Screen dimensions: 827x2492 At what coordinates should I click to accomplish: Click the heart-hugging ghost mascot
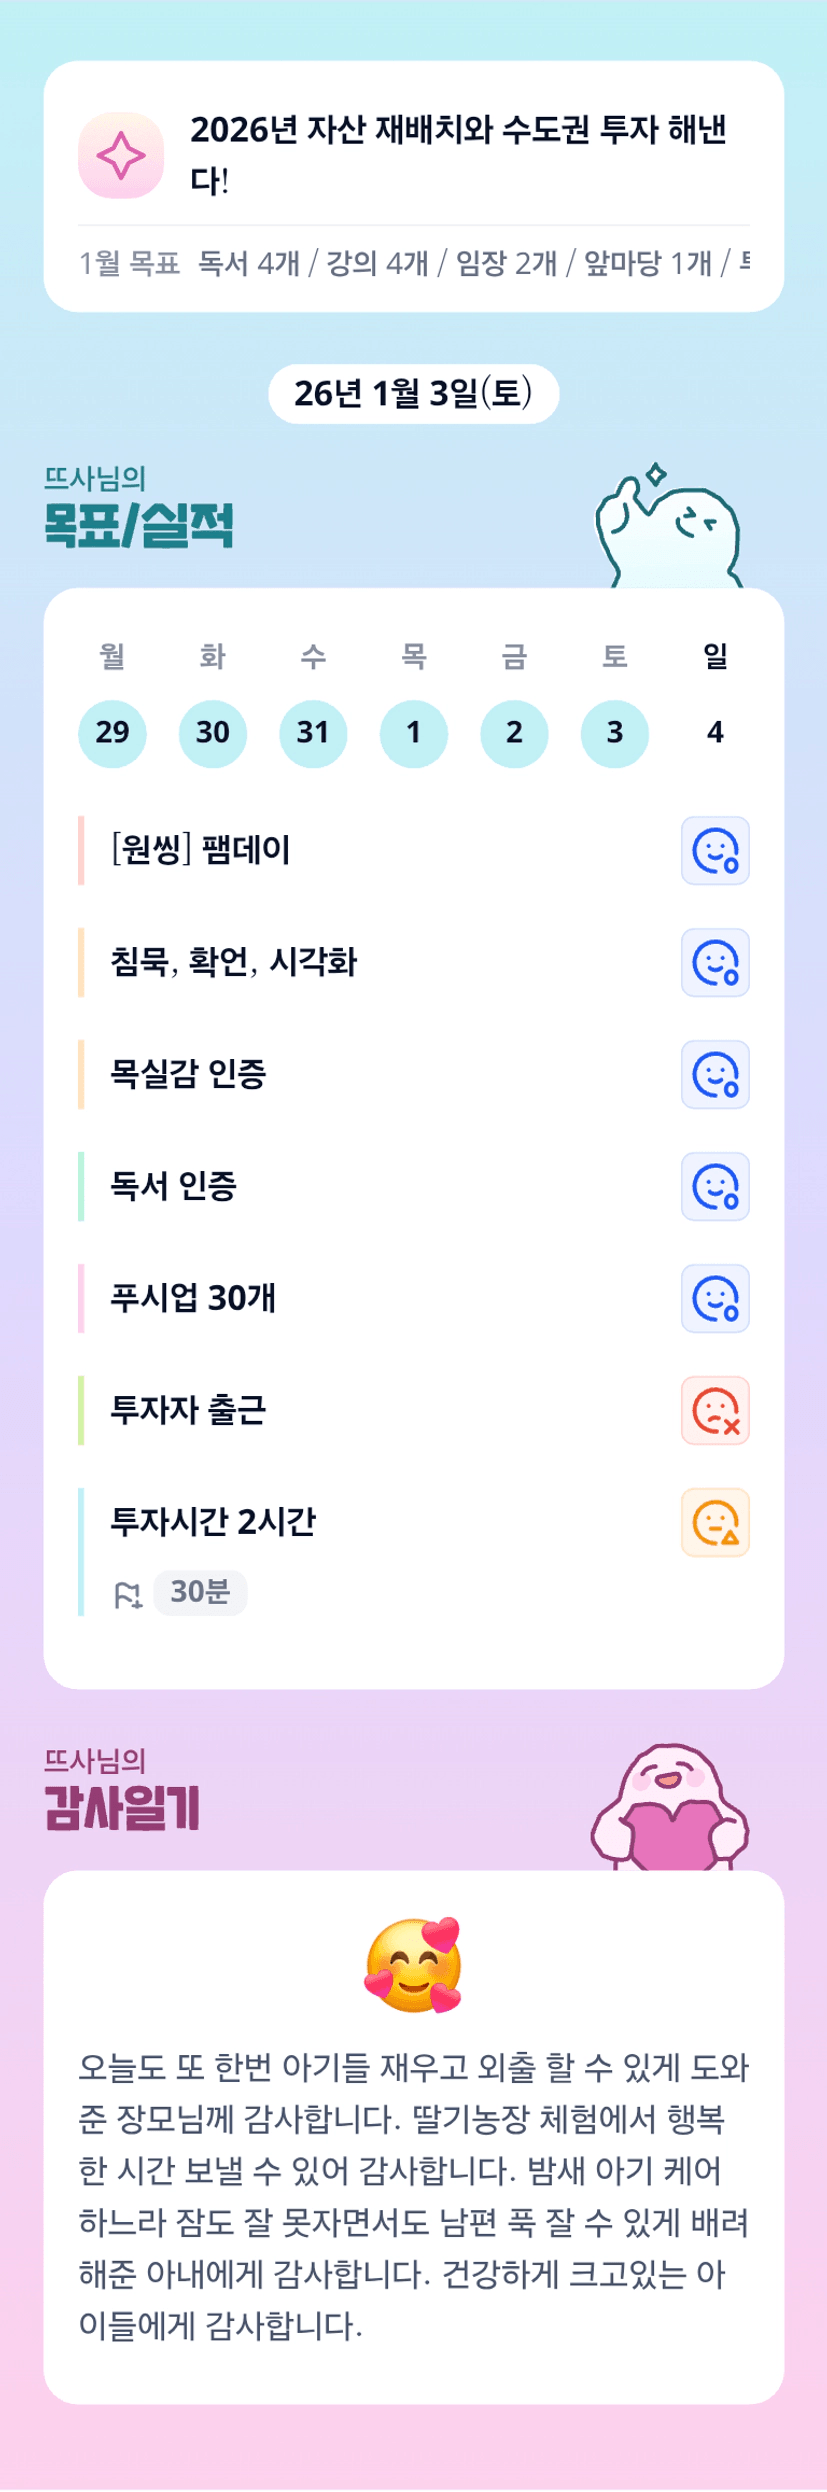point(670,1809)
